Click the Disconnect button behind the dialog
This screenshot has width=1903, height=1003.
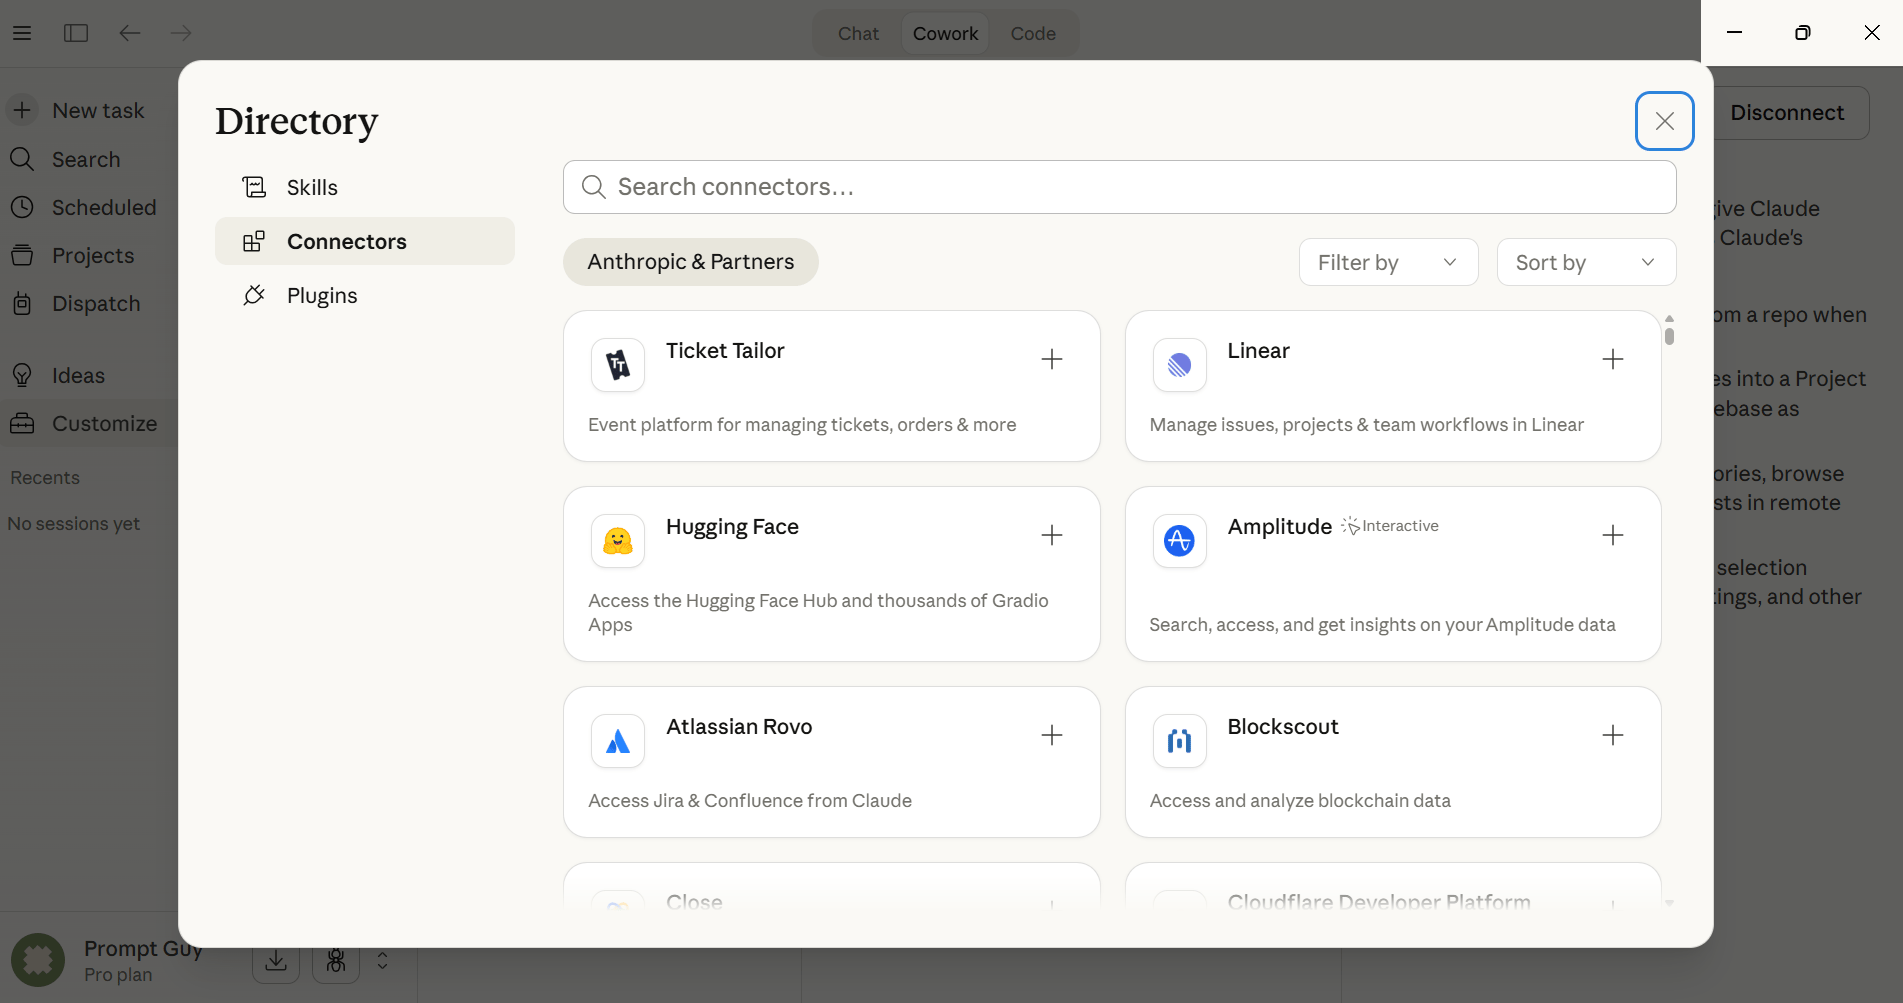pyautogui.click(x=1790, y=113)
